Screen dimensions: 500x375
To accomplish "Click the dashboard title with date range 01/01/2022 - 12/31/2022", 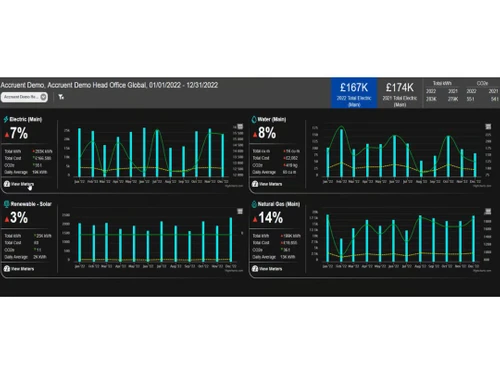I will 109,85.
